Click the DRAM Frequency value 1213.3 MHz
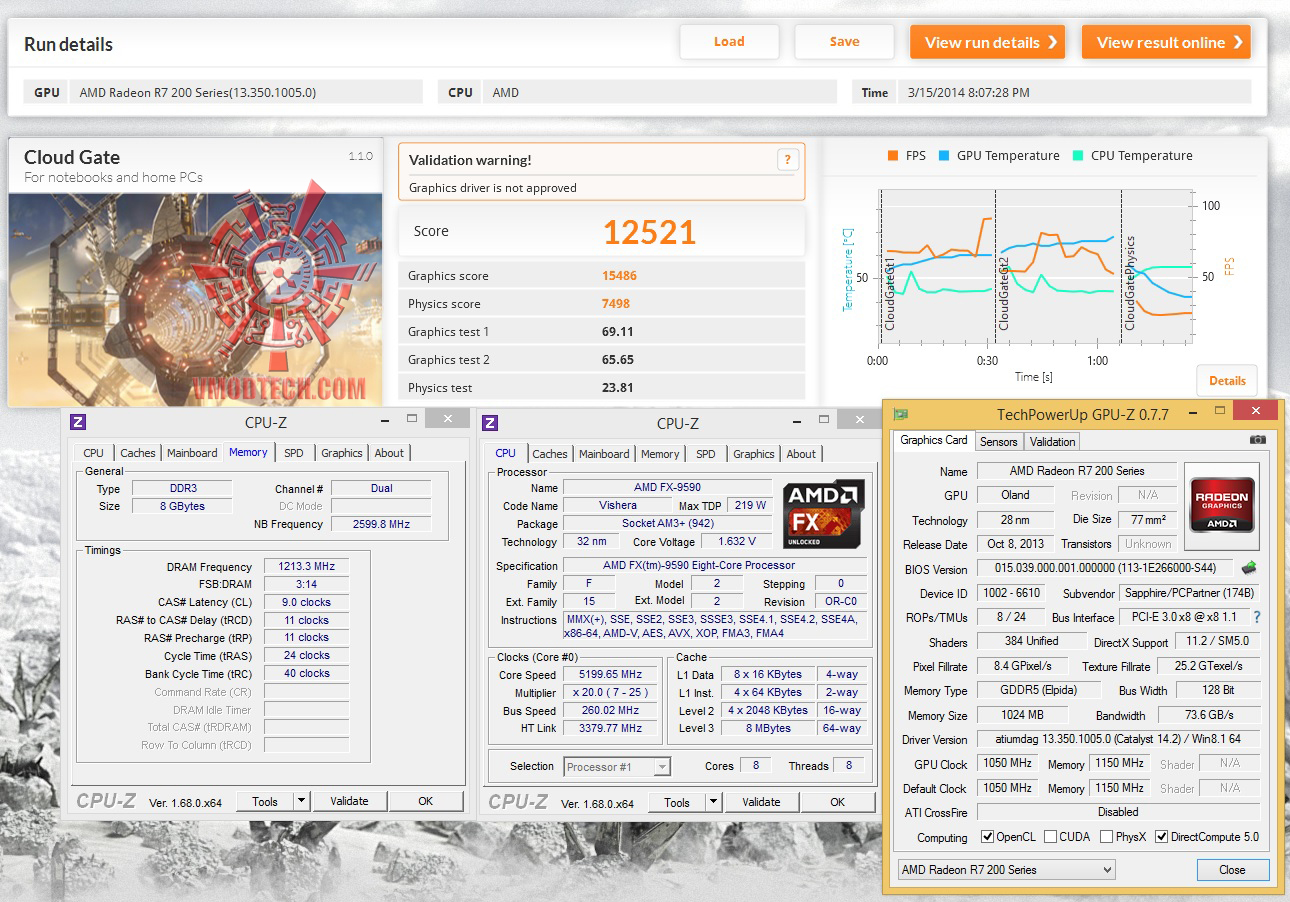 pos(306,566)
